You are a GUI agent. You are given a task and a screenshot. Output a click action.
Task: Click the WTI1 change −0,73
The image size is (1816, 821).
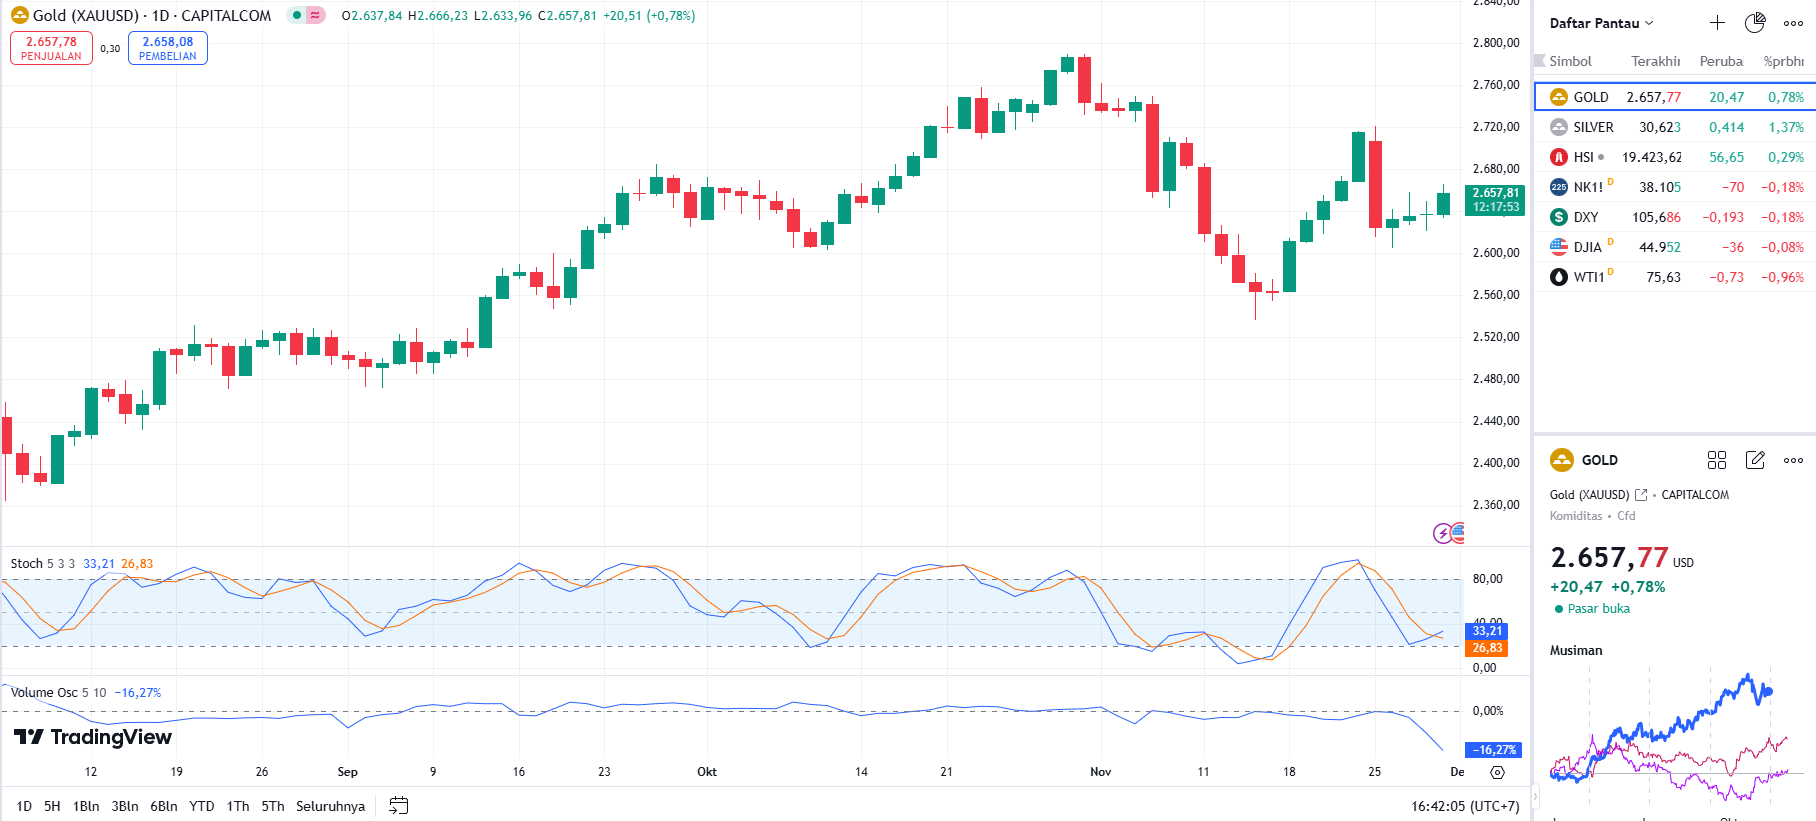point(1727,277)
